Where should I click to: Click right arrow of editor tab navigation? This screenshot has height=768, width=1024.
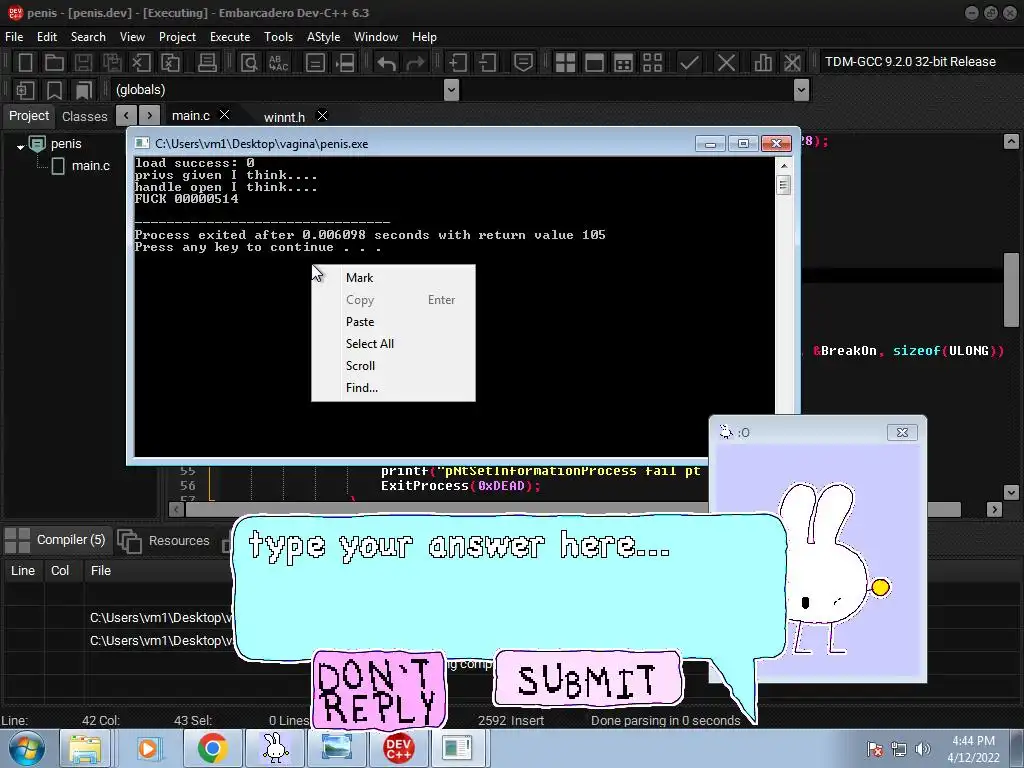(150, 116)
